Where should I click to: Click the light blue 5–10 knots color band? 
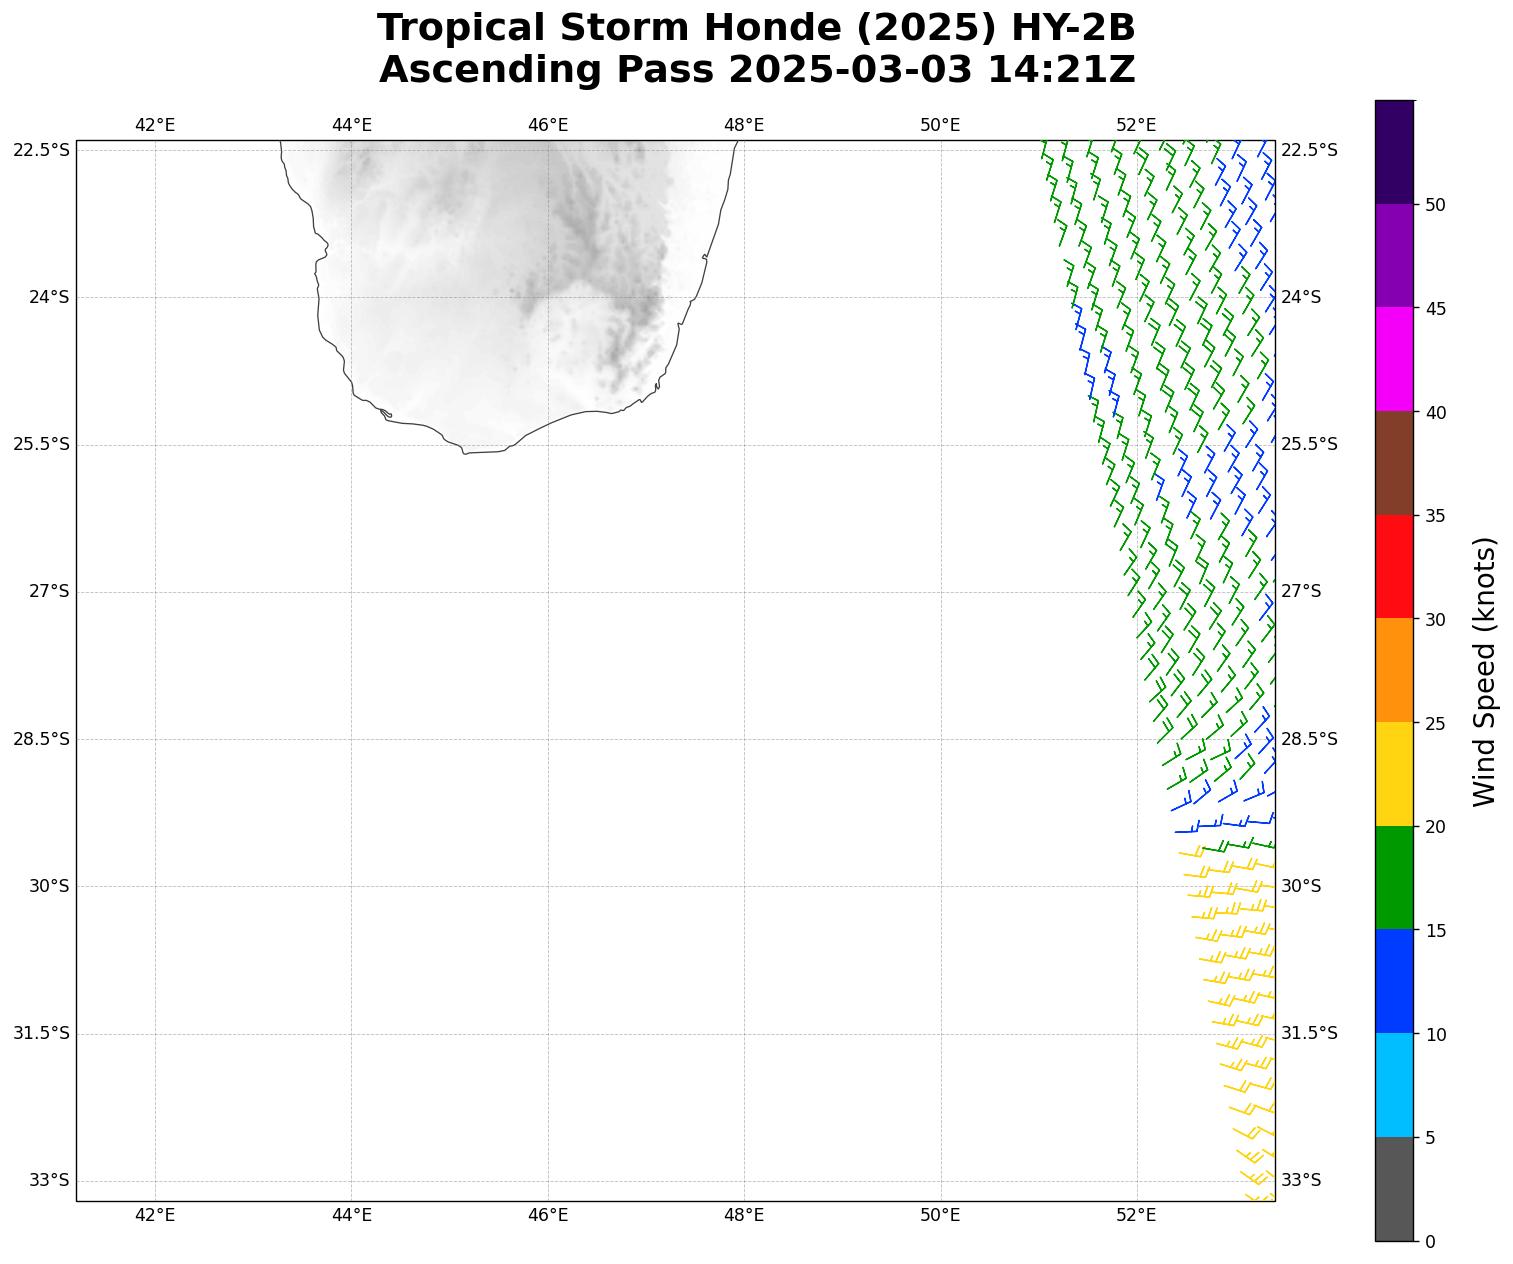pyautogui.click(x=1394, y=1085)
